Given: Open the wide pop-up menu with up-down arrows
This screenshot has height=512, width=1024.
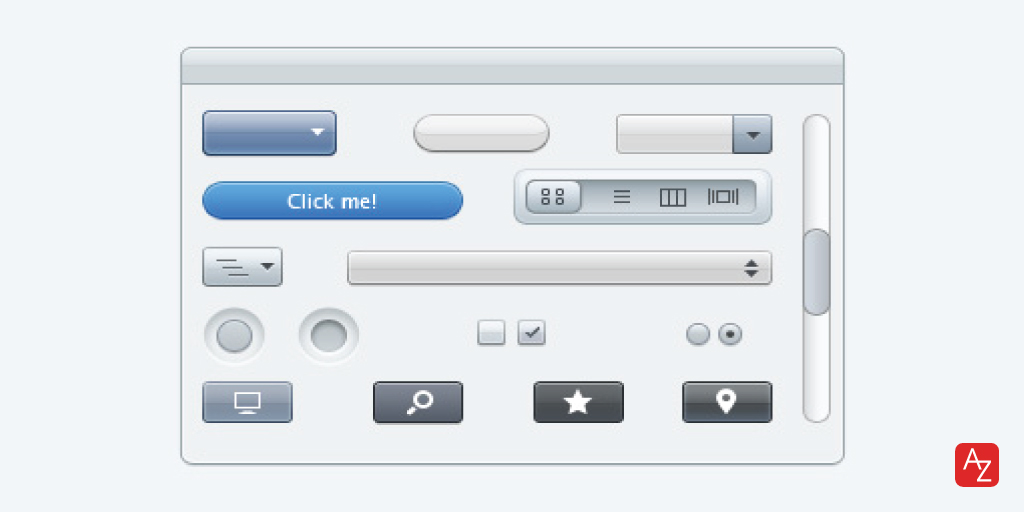Looking at the screenshot, I should tap(560, 268).
